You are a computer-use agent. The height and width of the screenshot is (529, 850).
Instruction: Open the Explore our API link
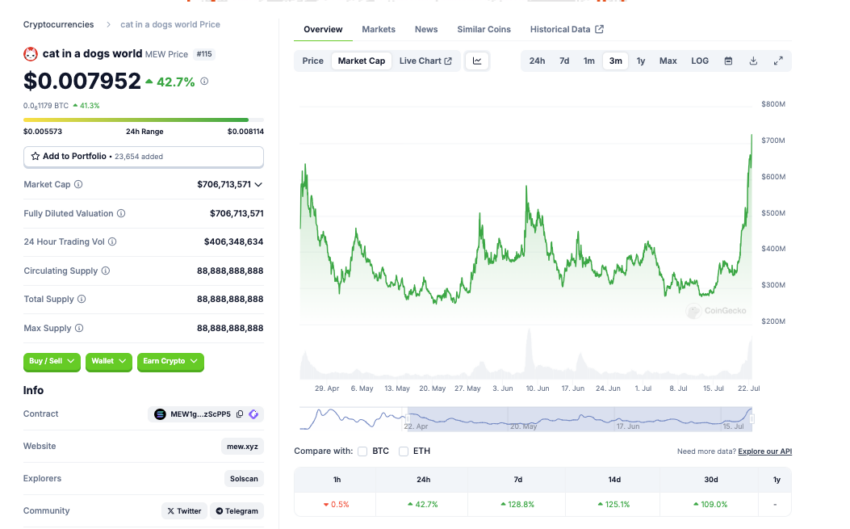click(x=765, y=451)
